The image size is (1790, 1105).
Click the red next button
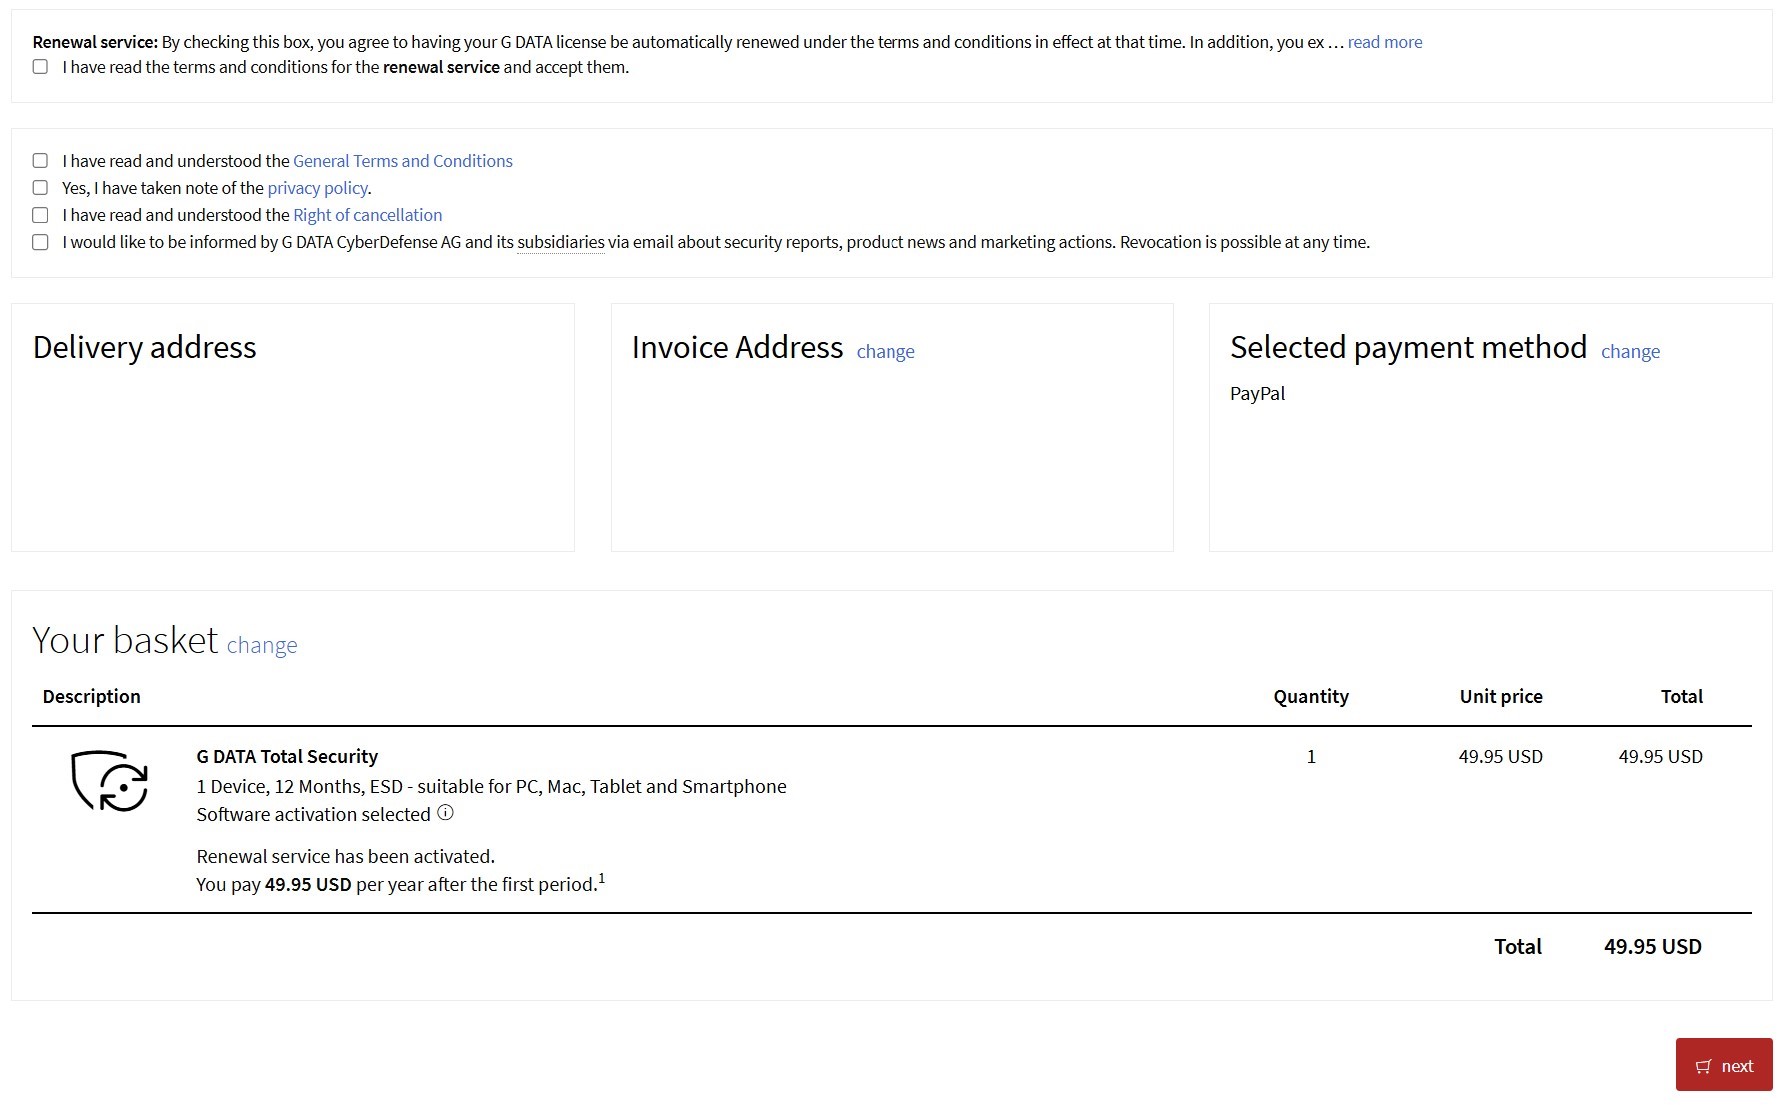pos(1724,1065)
